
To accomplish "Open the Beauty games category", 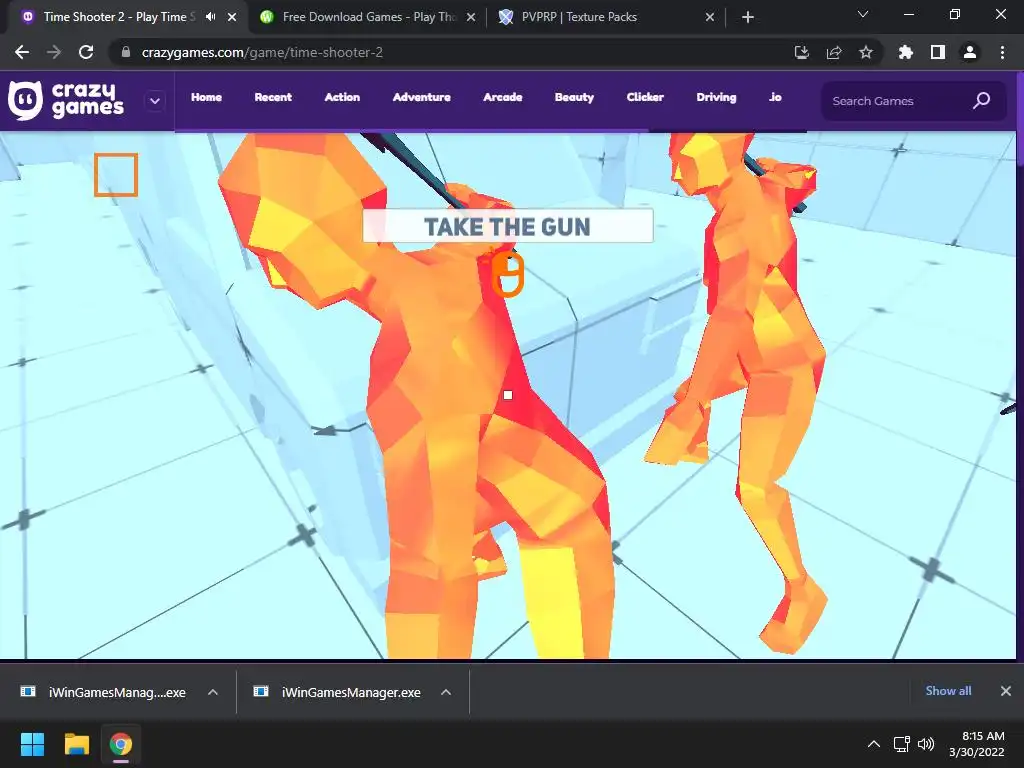I will pos(574,97).
